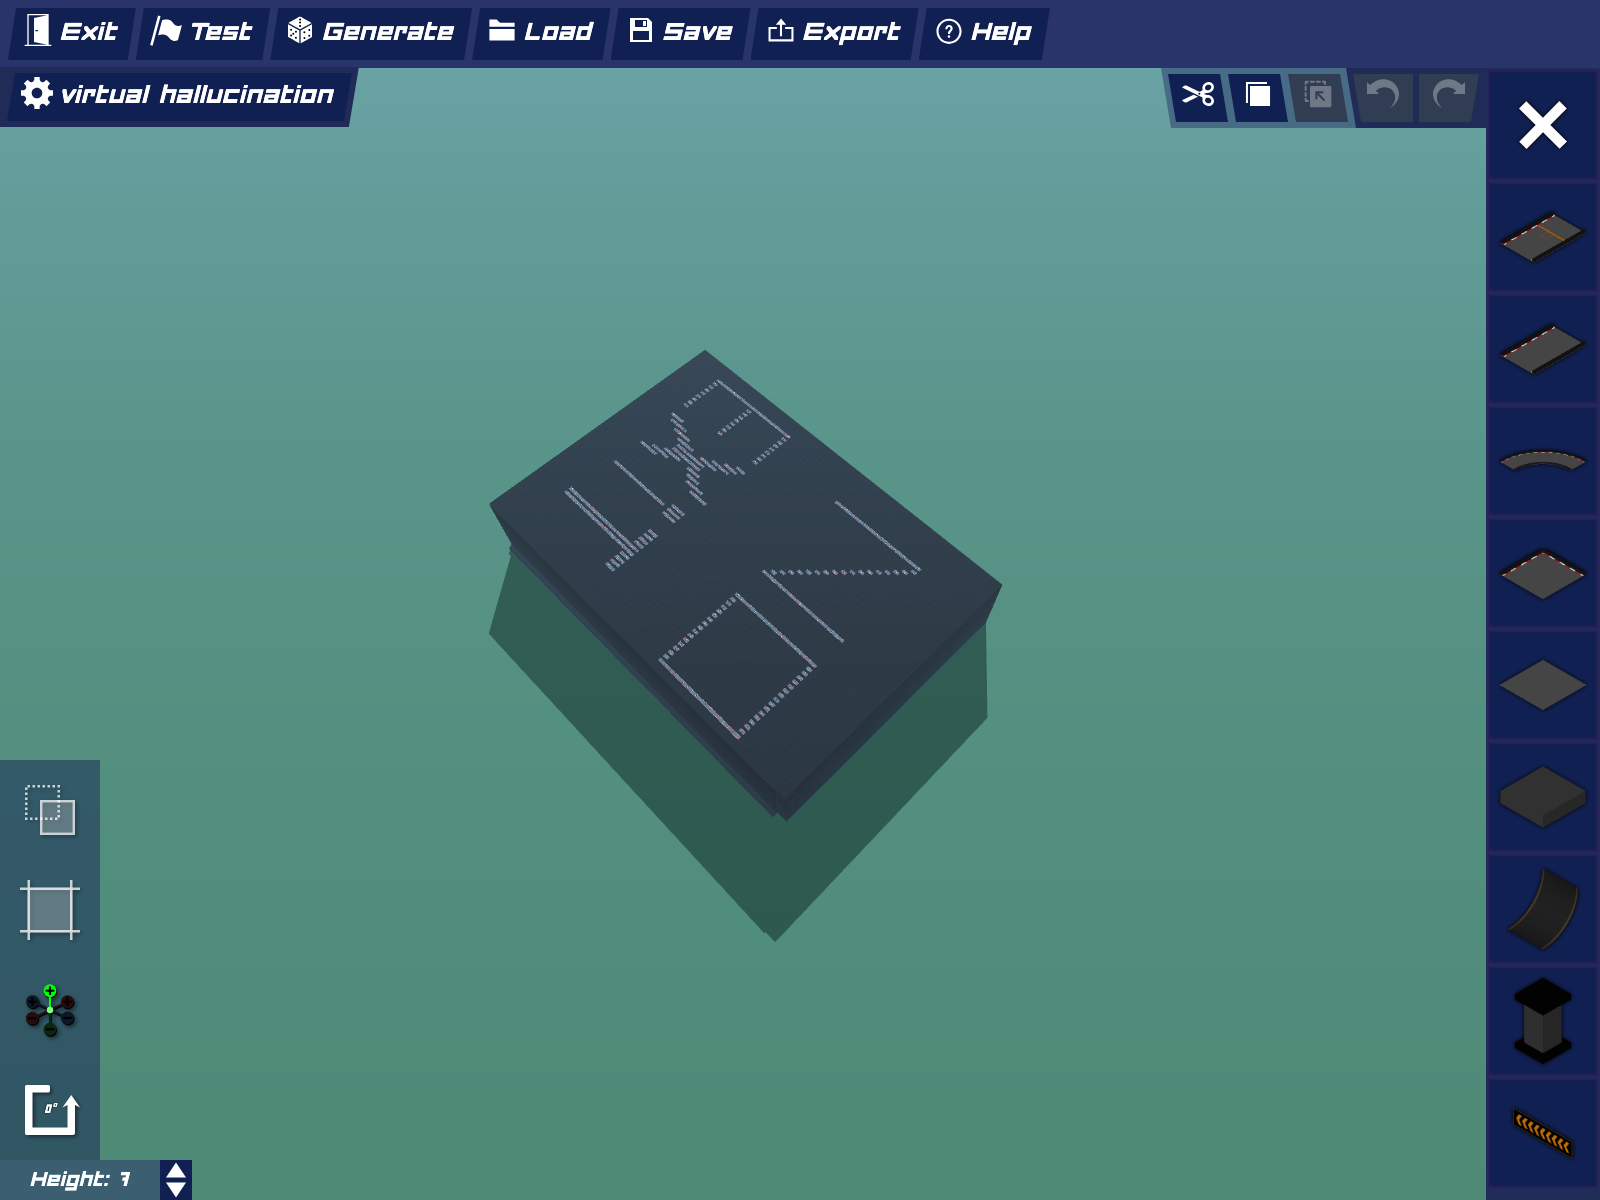The height and width of the screenshot is (1200, 1600).
Task: Click the Height: 7 label
Action: 80,1179
